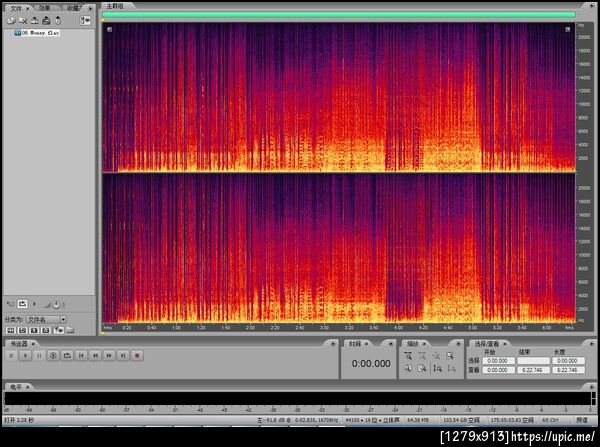Click the green horizontal zoom navigation bar
Screen dimensions: 600x447
338,15
